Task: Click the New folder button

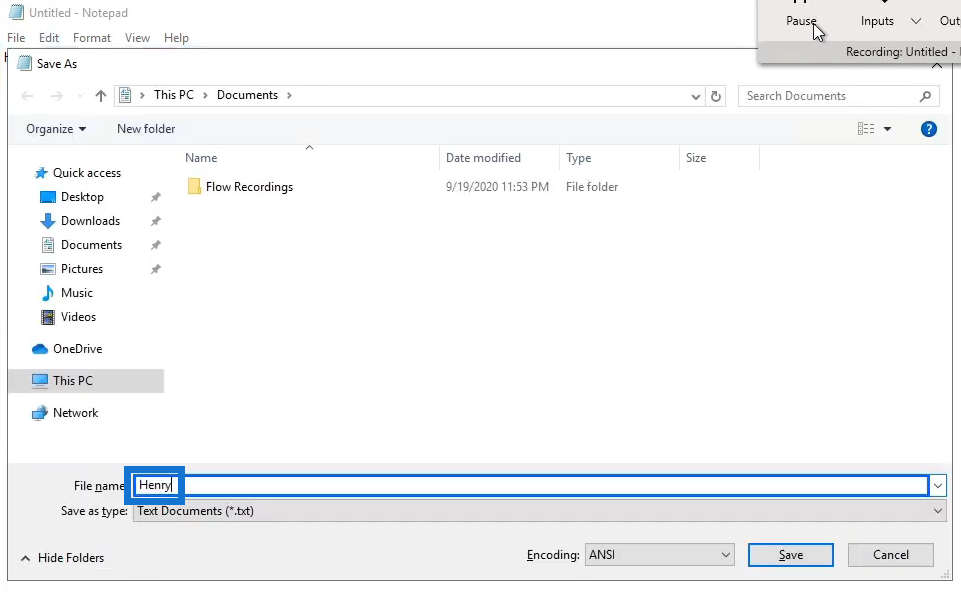Action: coord(146,129)
